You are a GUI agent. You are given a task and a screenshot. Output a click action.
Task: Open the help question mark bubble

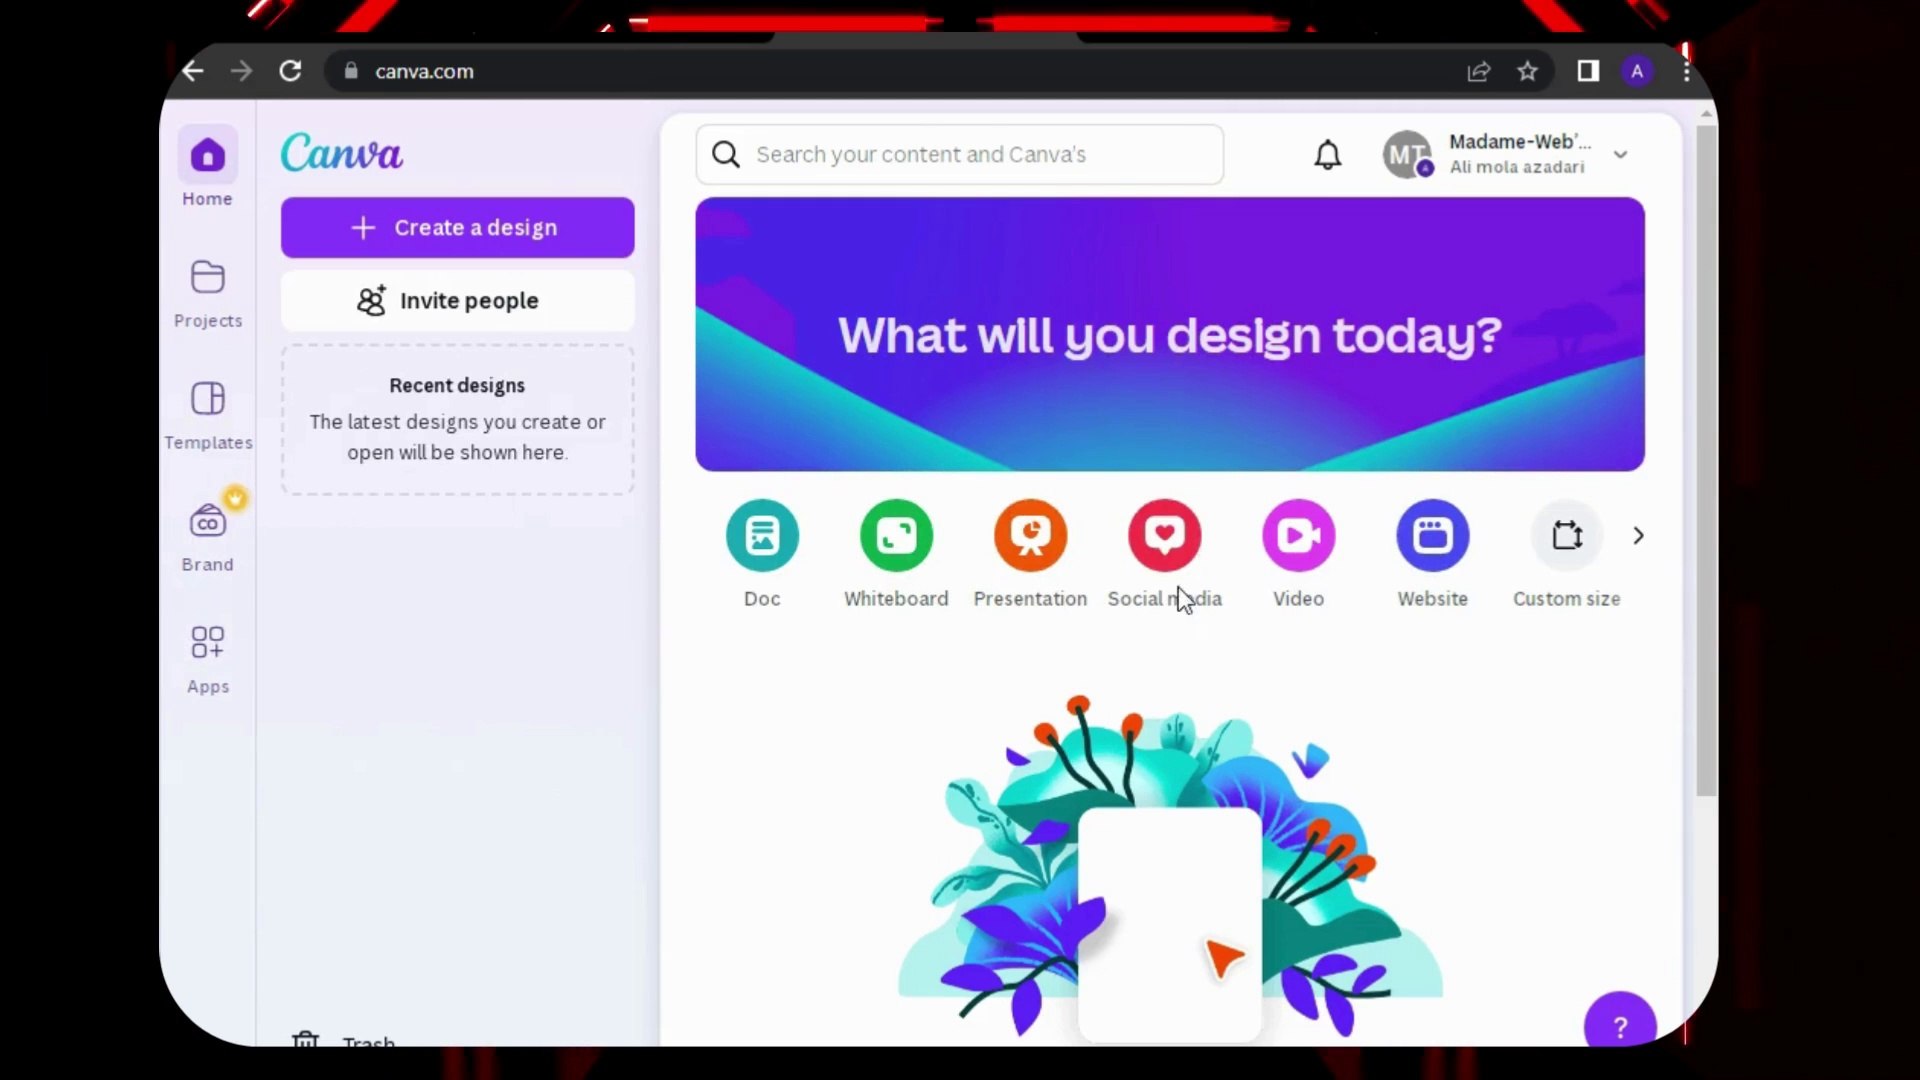point(1619,1024)
